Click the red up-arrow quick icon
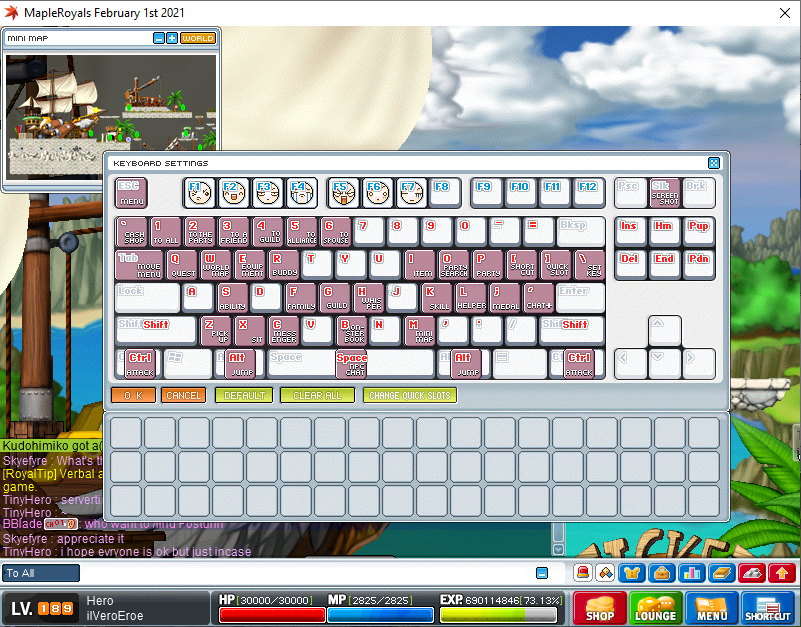 coord(782,573)
